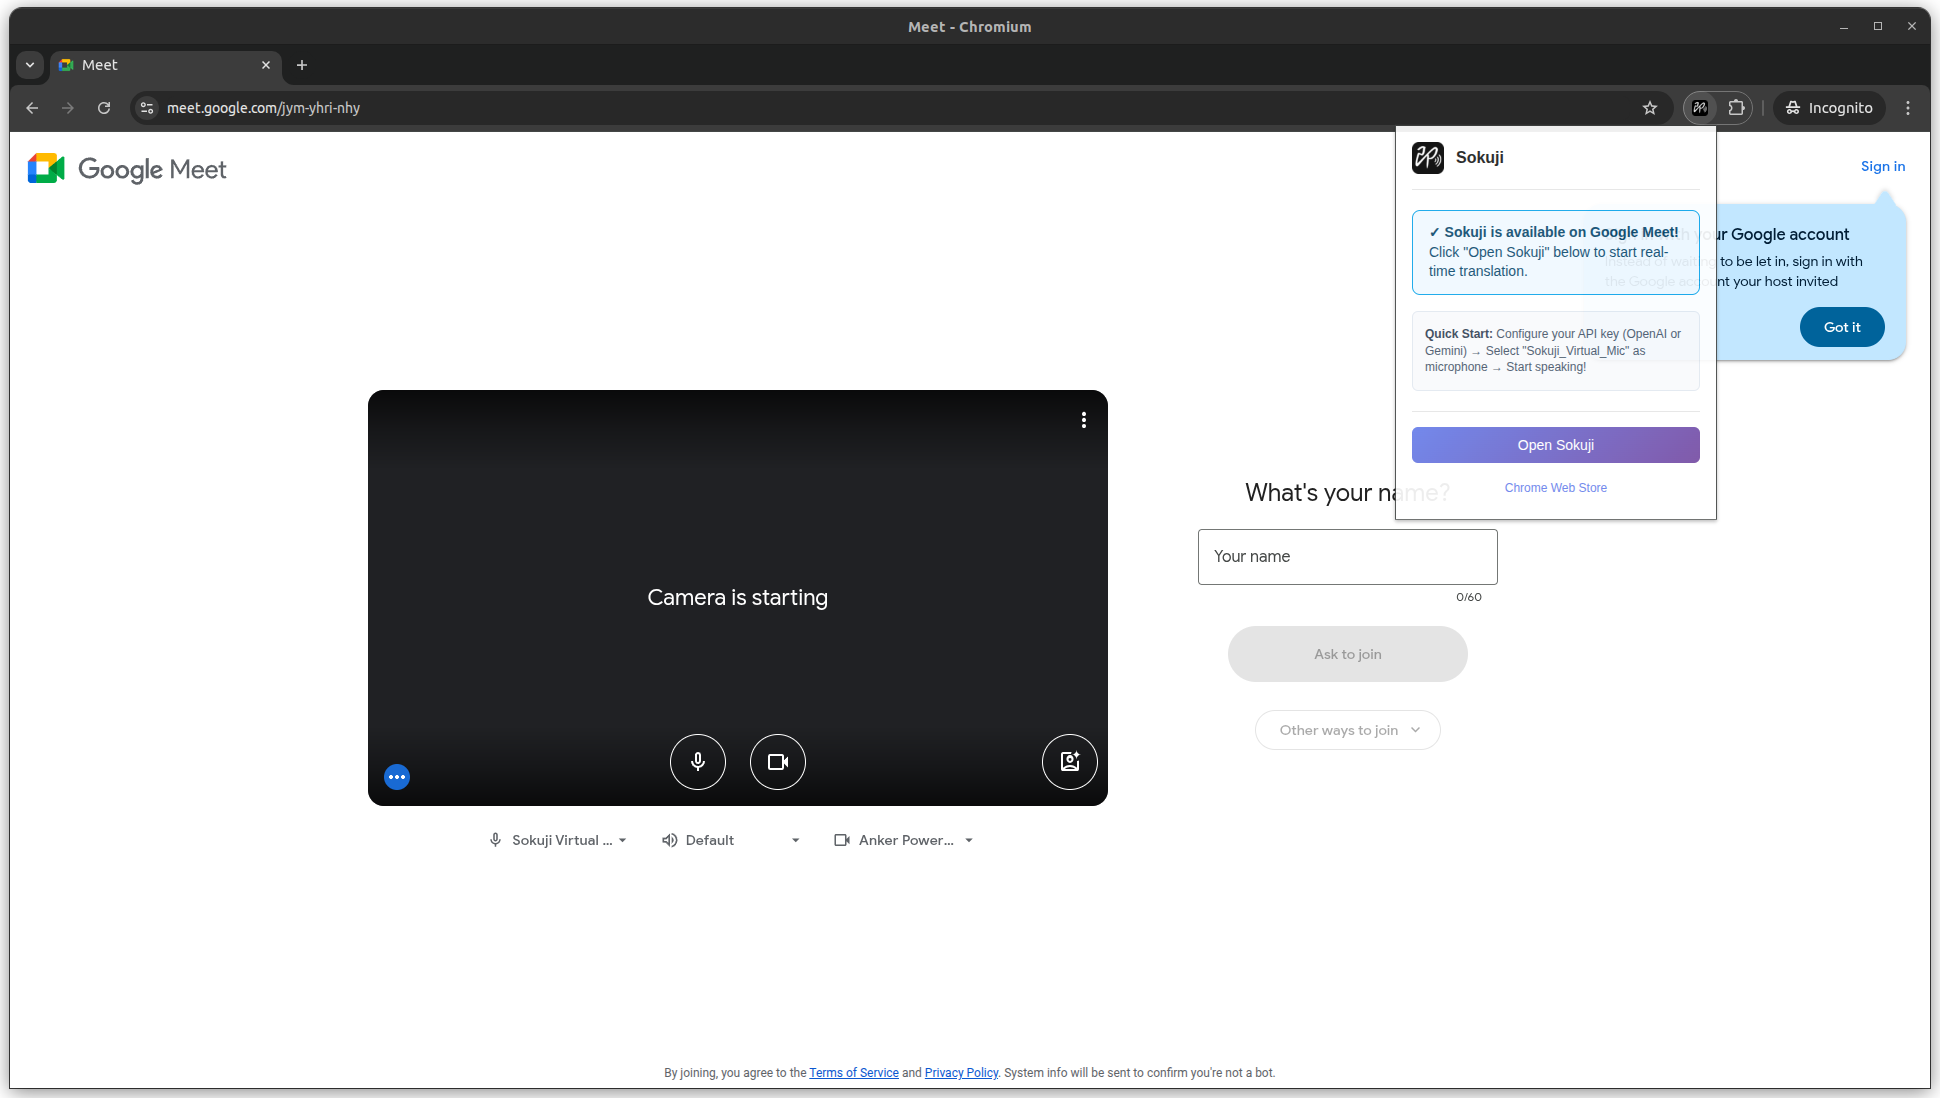Toggle the camera button in preview
Screen dimensions: 1940x1098
778,762
